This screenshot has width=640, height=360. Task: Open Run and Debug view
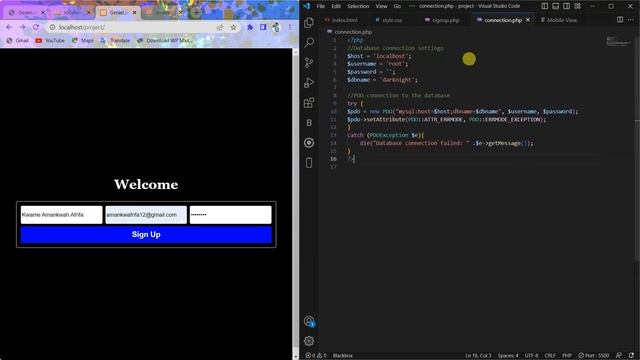pos(309,82)
